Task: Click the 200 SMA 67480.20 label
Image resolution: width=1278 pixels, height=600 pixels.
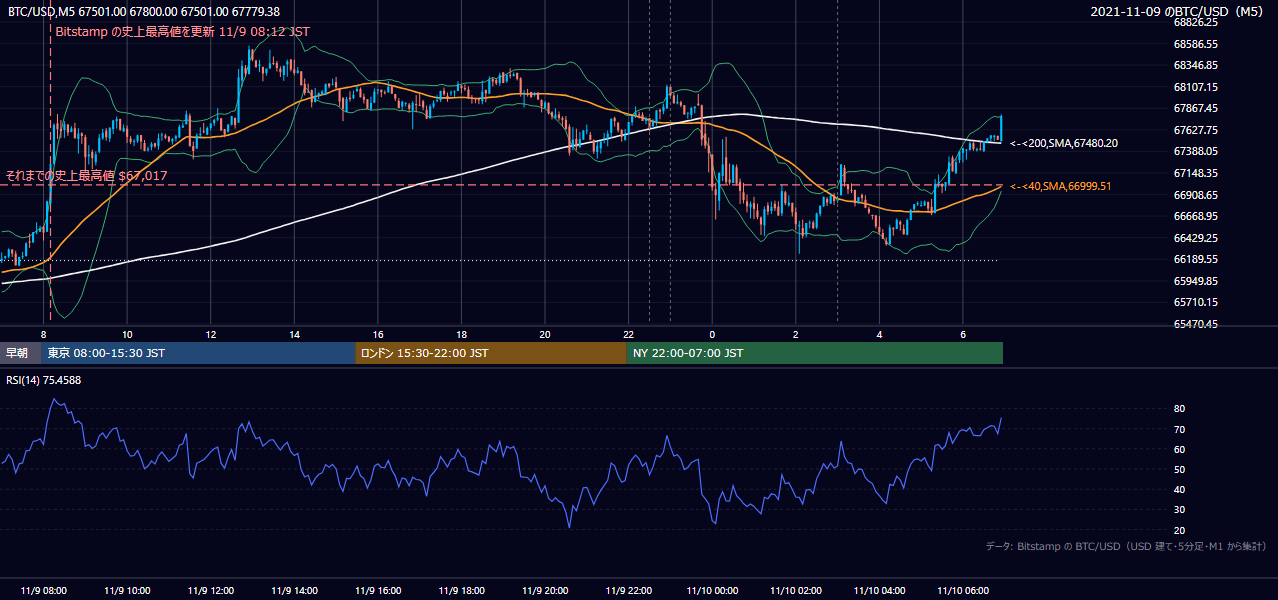Action: click(x=1064, y=143)
